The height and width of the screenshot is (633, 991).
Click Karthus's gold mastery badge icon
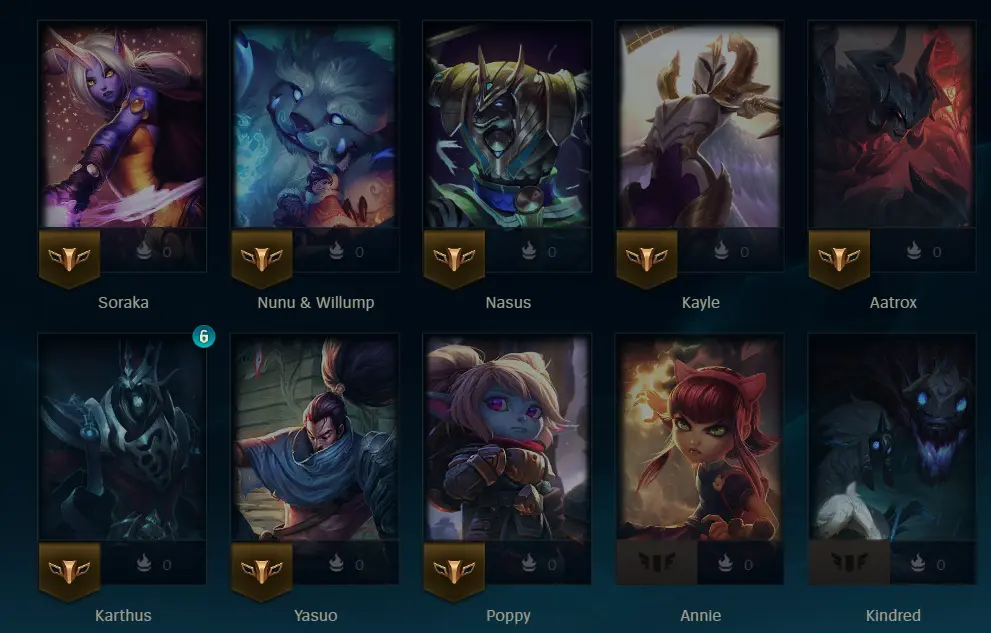(x=70, y=571)
